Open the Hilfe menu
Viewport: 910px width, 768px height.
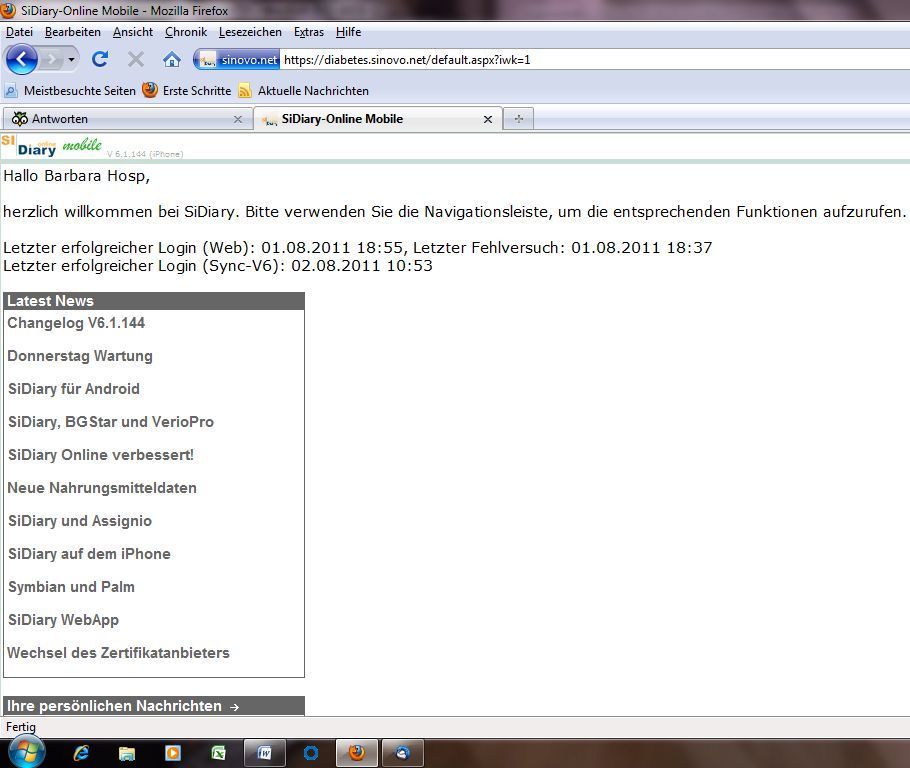(348, 32)
